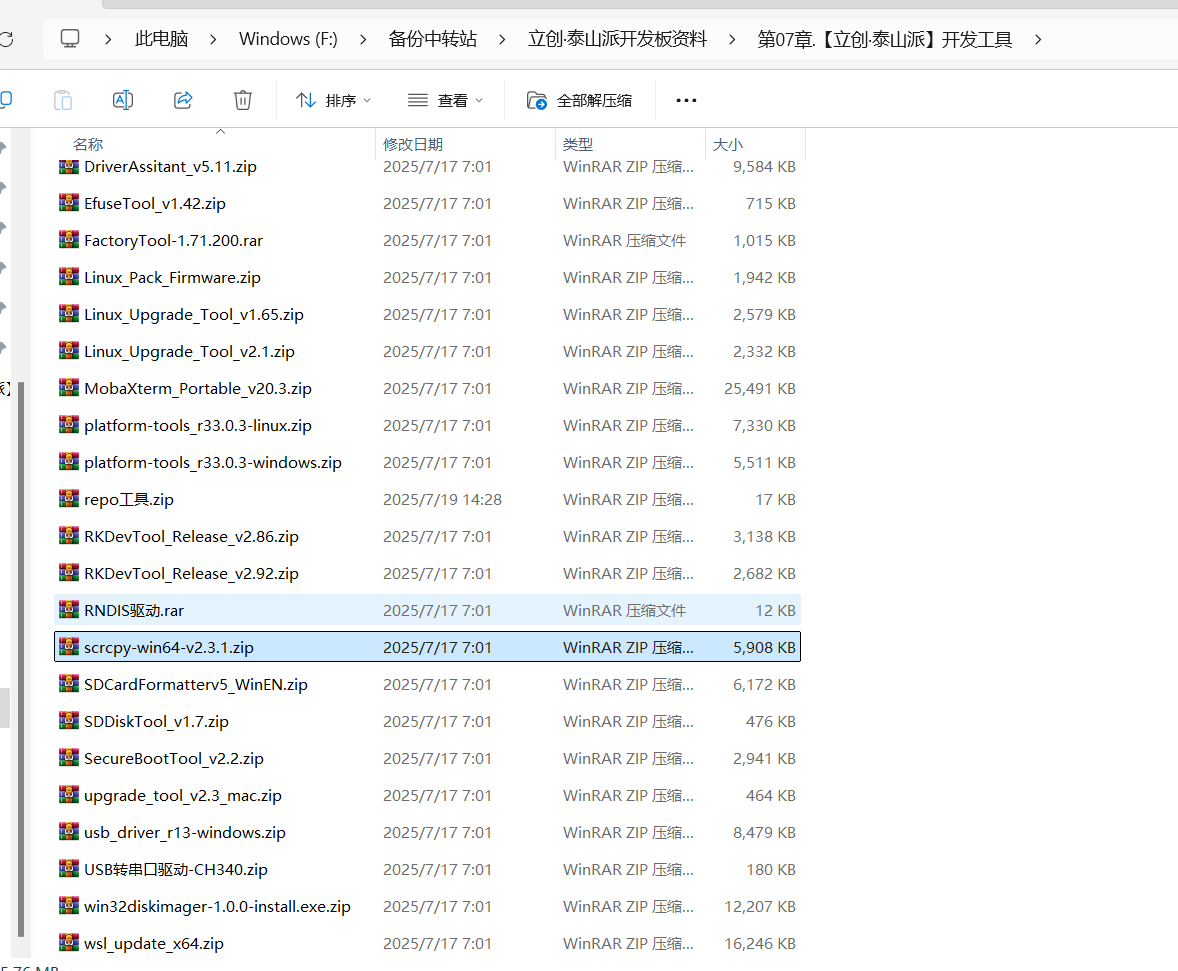1178x971 pixels.
Task: Select file RNDIS驱动.rar
Action: point(427,610)
